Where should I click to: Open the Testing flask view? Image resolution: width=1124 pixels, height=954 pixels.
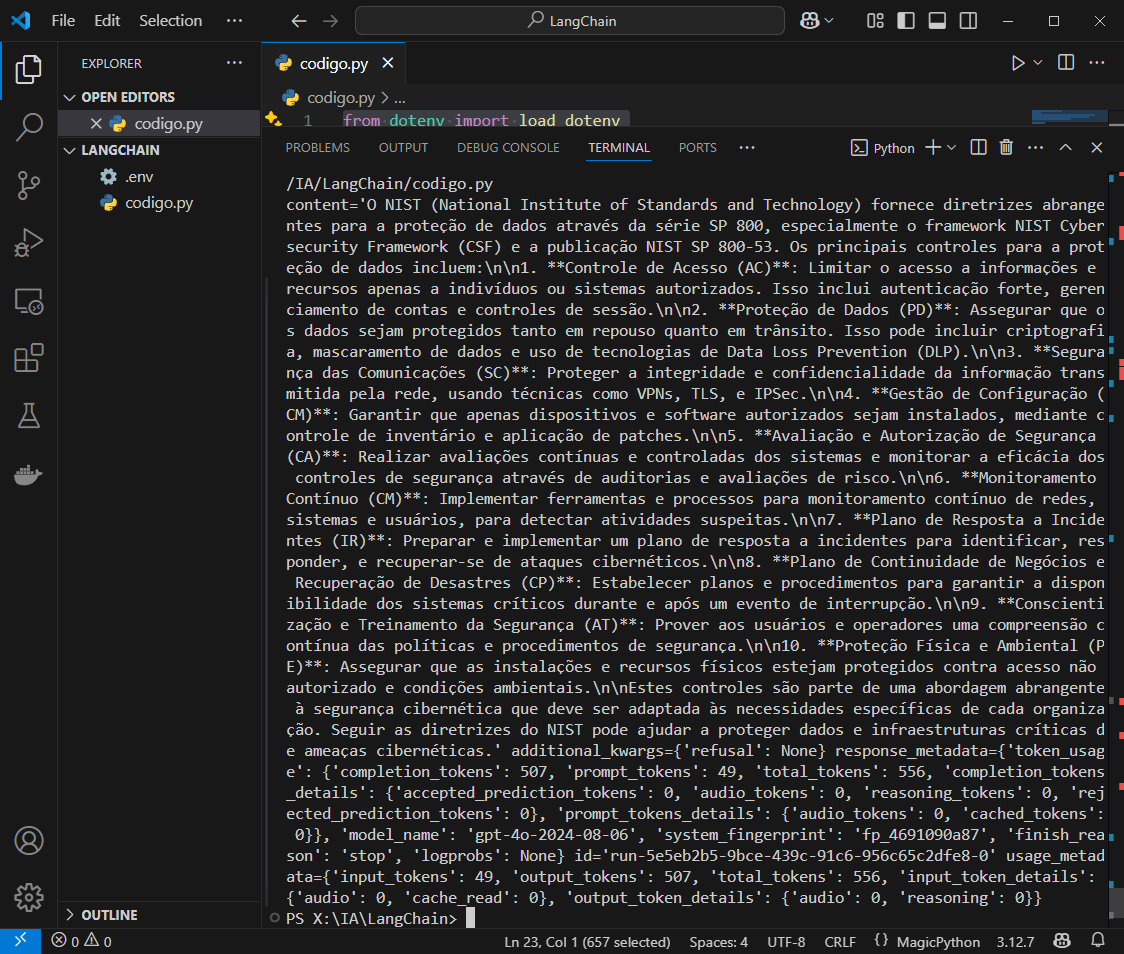29,416
